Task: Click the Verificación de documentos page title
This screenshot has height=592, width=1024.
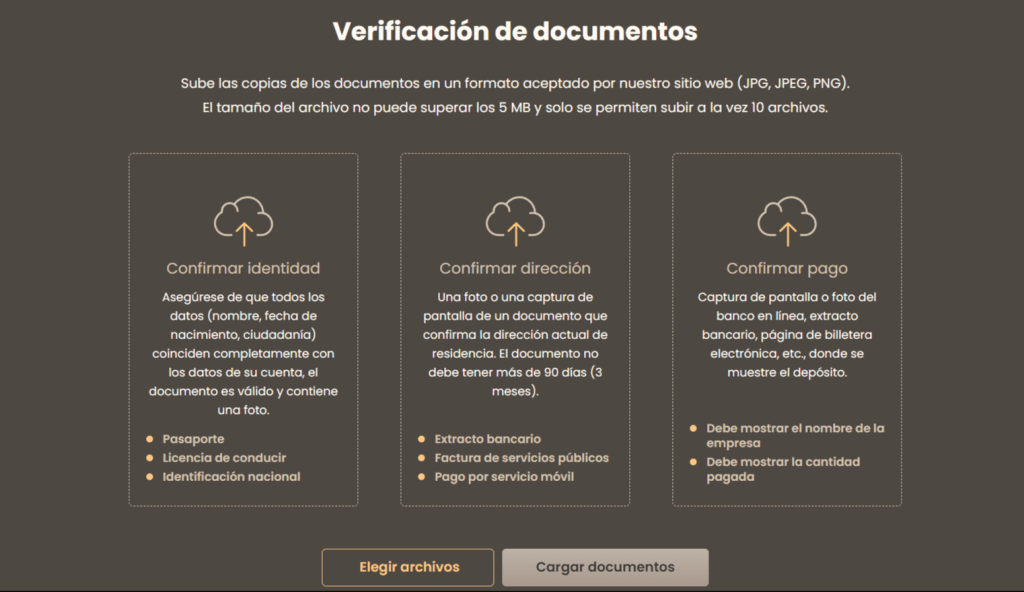Action: click(515, 31)
